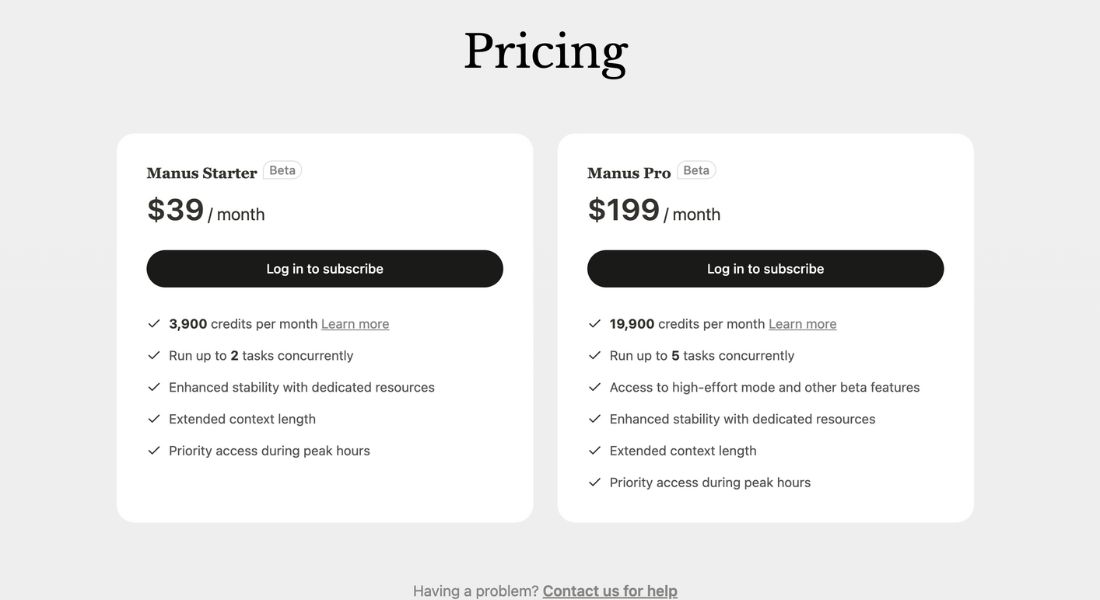Click checkmark beside Access to high-effort mode
The image size is (1100, 600).
tap(594, 387)
